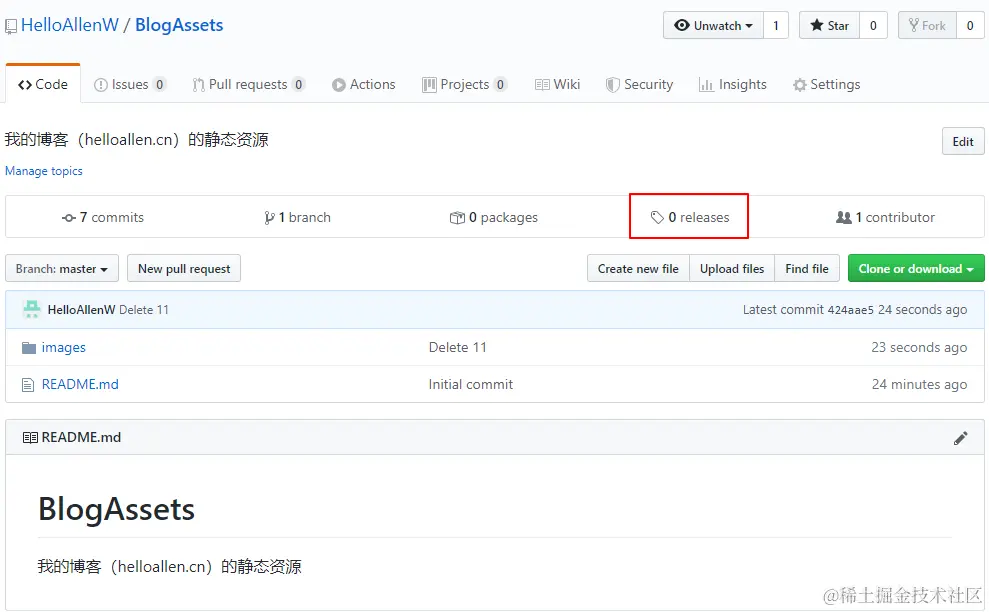Click the package icon beside 0 packages

[457, 218]
